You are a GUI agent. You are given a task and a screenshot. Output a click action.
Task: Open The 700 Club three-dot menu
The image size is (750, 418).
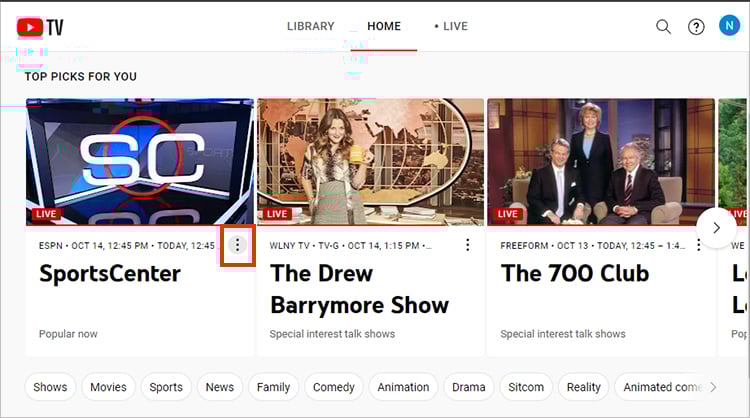tap(698, 245)
